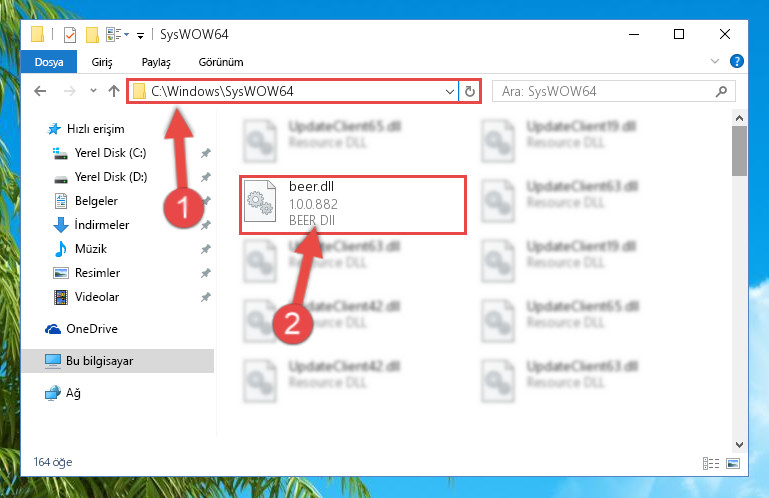Image resolution: width=769 pixels, height=498 pixels.
Task: Go back with the left arrow button
Action: pyautogui.click(x=40, y=91)
